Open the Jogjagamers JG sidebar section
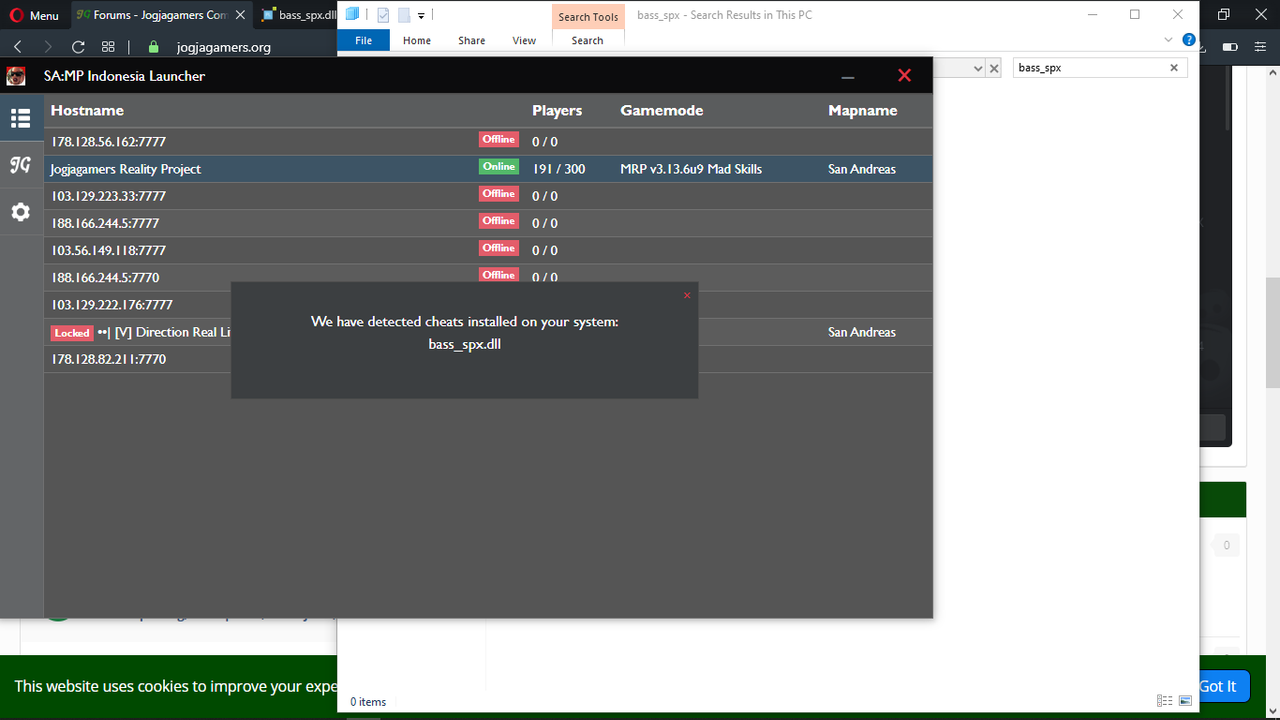Viewport: 1280px width, 720px height. click(x=20, y=165)
